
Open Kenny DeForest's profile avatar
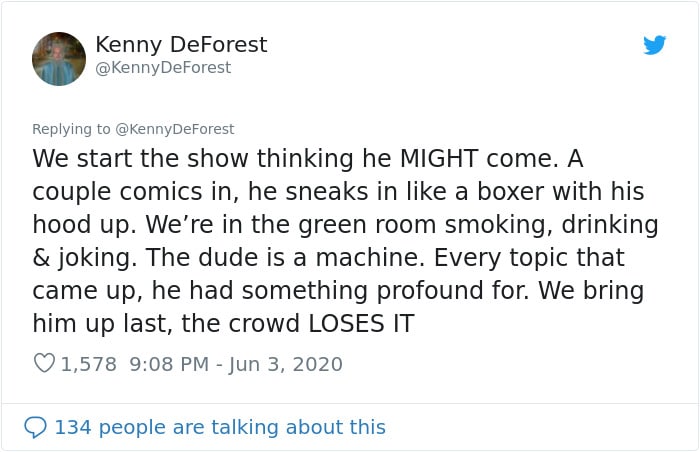pos(59,59)
